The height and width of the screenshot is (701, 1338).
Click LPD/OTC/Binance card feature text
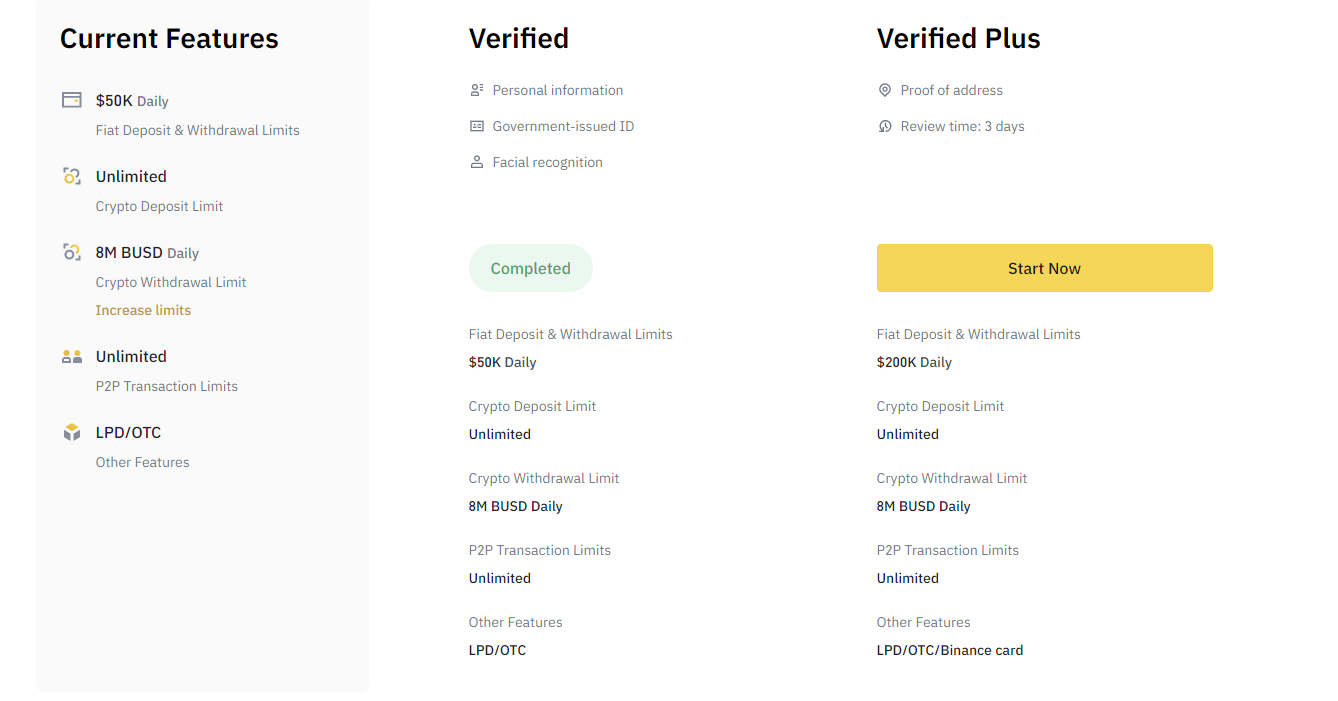coord(949,650)
